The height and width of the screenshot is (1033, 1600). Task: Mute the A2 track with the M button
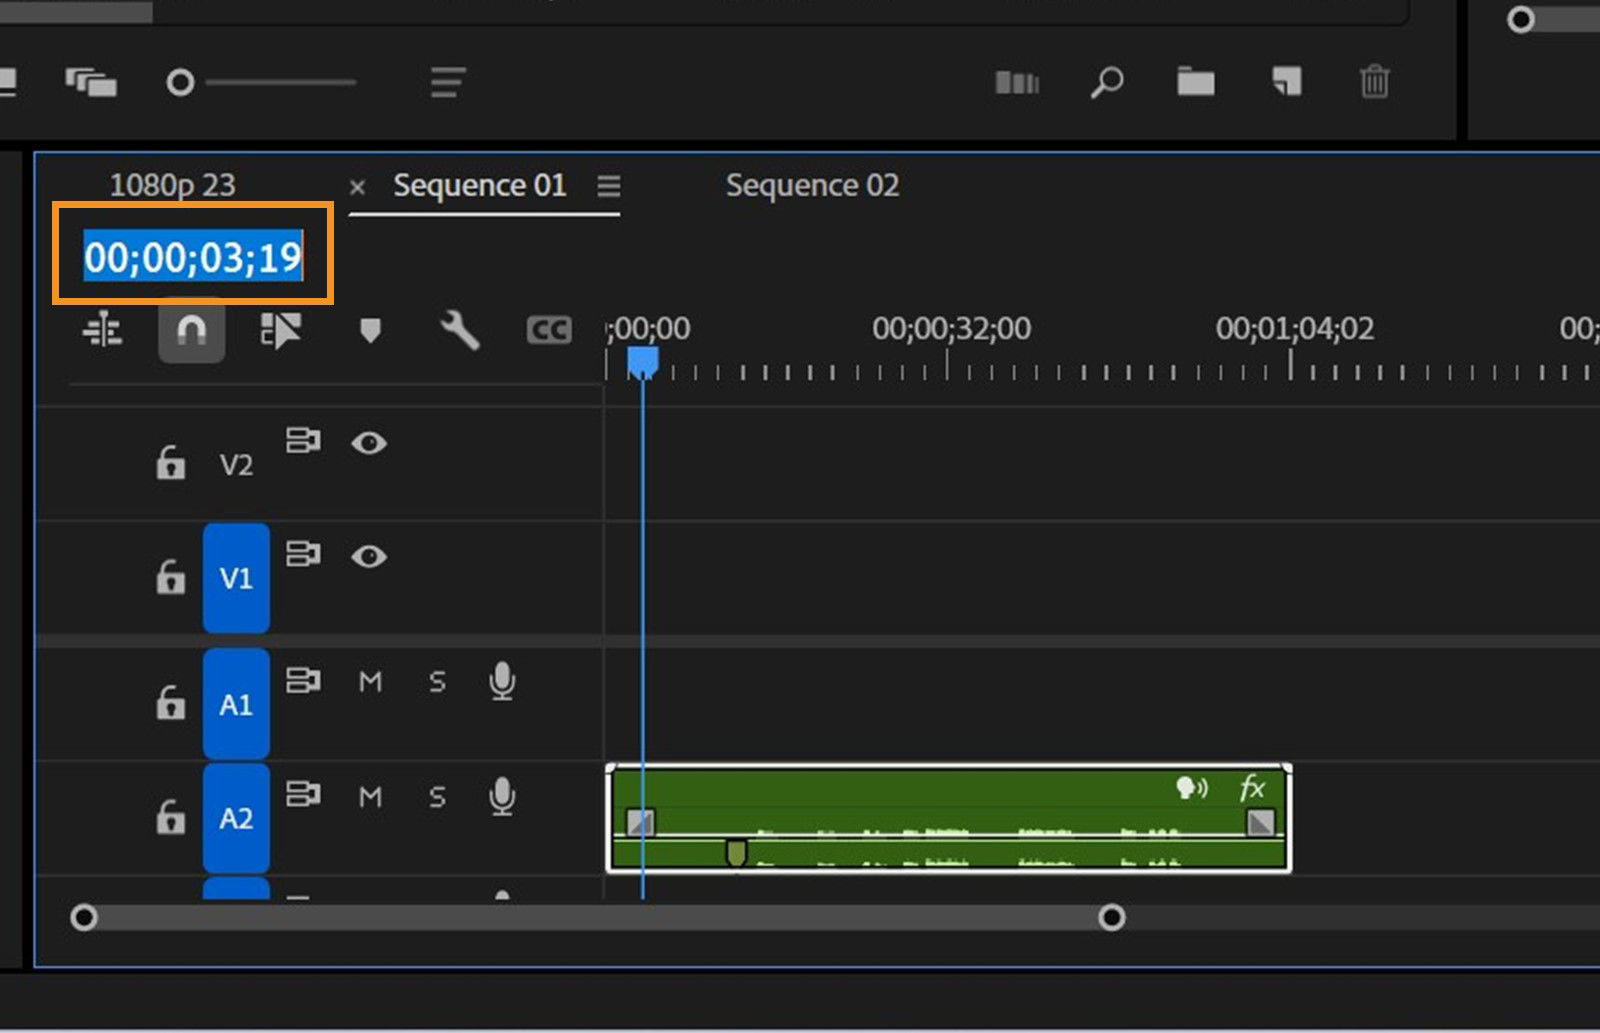point(369,797)
